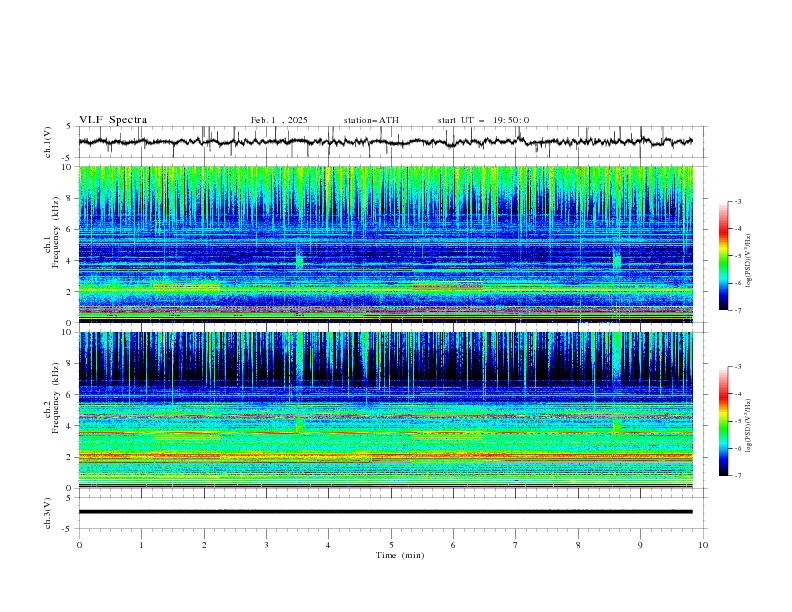792x612 pixels.
Task: Click time-axis tick label "9"
Action: [x=640, y=545]
